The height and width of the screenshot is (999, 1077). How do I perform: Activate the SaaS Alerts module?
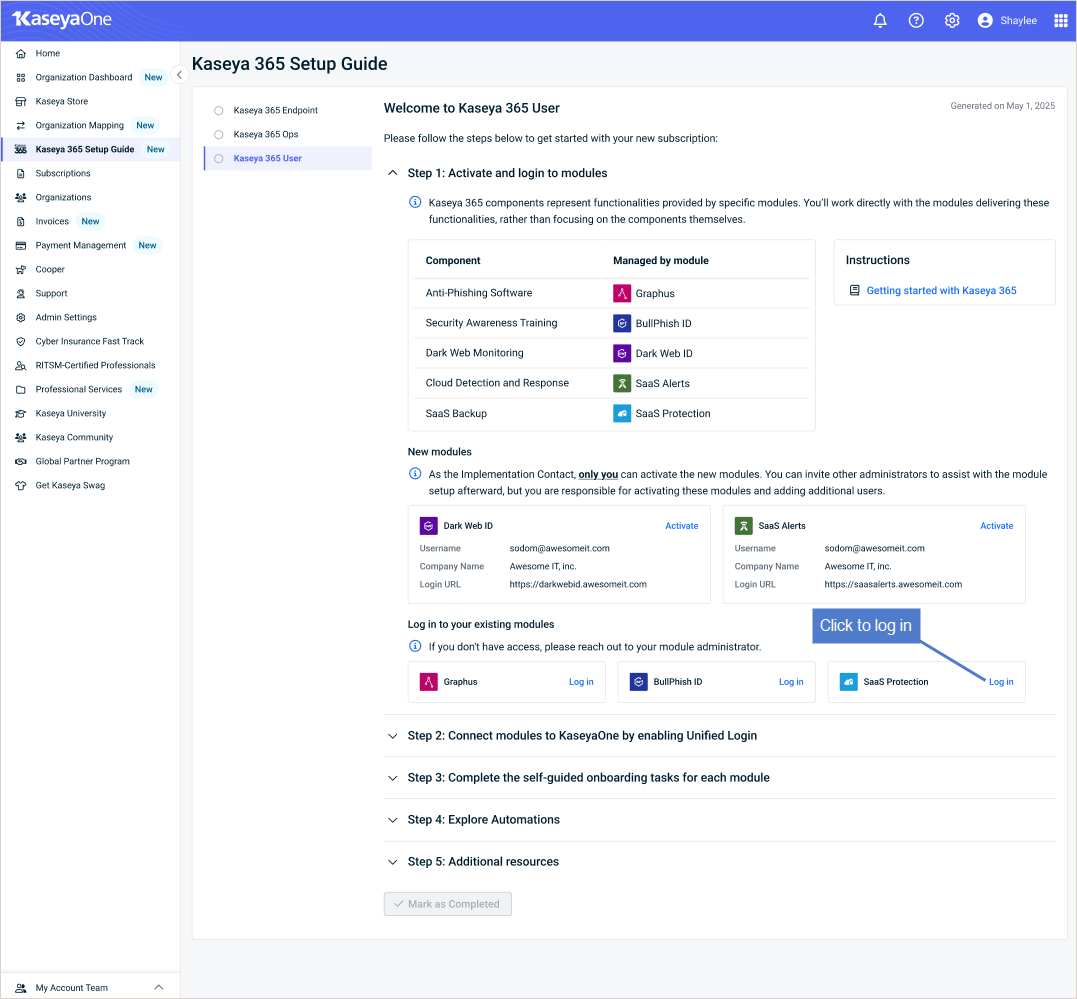[996, 526]
